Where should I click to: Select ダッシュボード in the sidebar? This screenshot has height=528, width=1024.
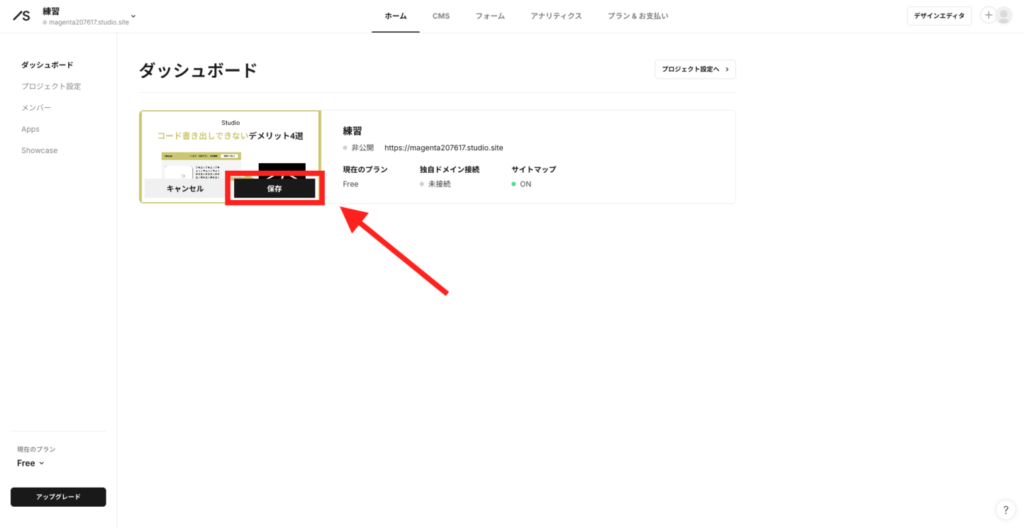click(x=47, y=65)
